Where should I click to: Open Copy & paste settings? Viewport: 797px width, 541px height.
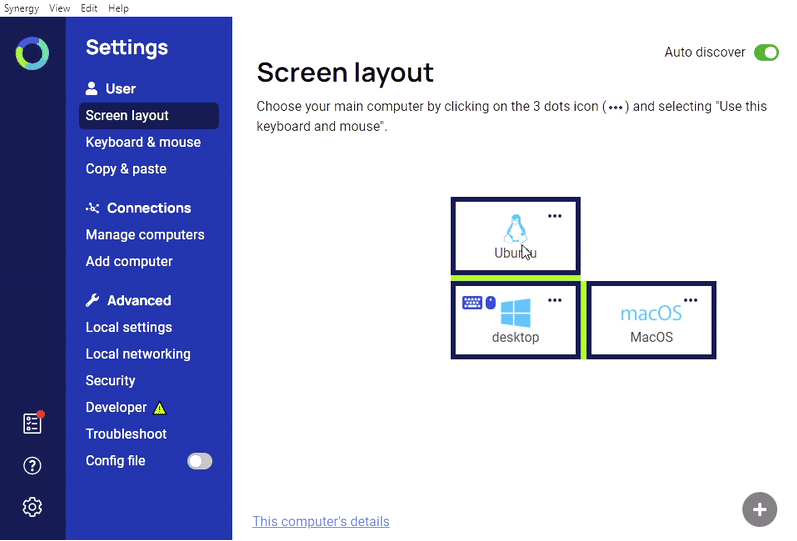126,169
